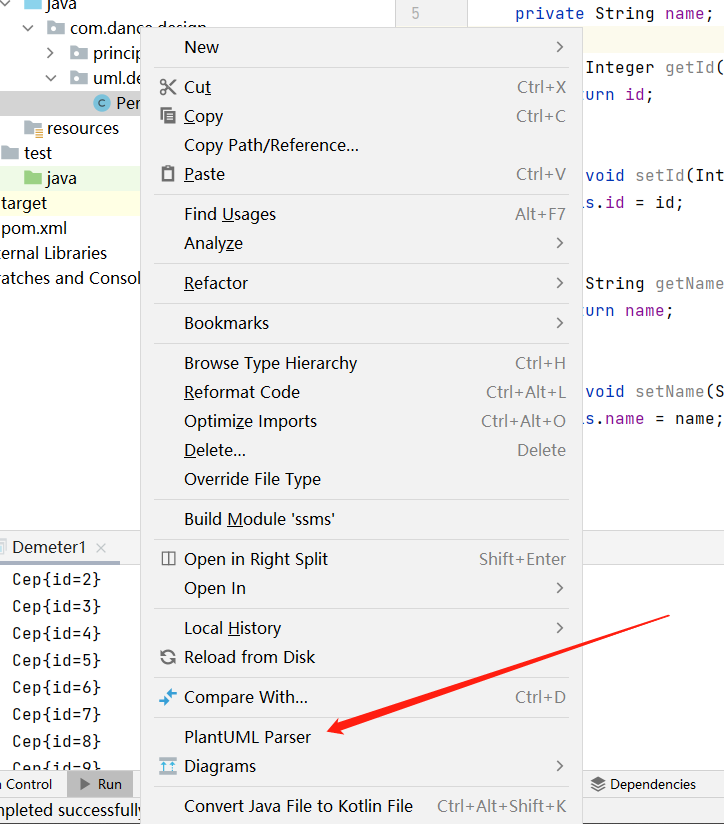
Task: Select ernal Libraries tree node
Action: click(53, 253)
